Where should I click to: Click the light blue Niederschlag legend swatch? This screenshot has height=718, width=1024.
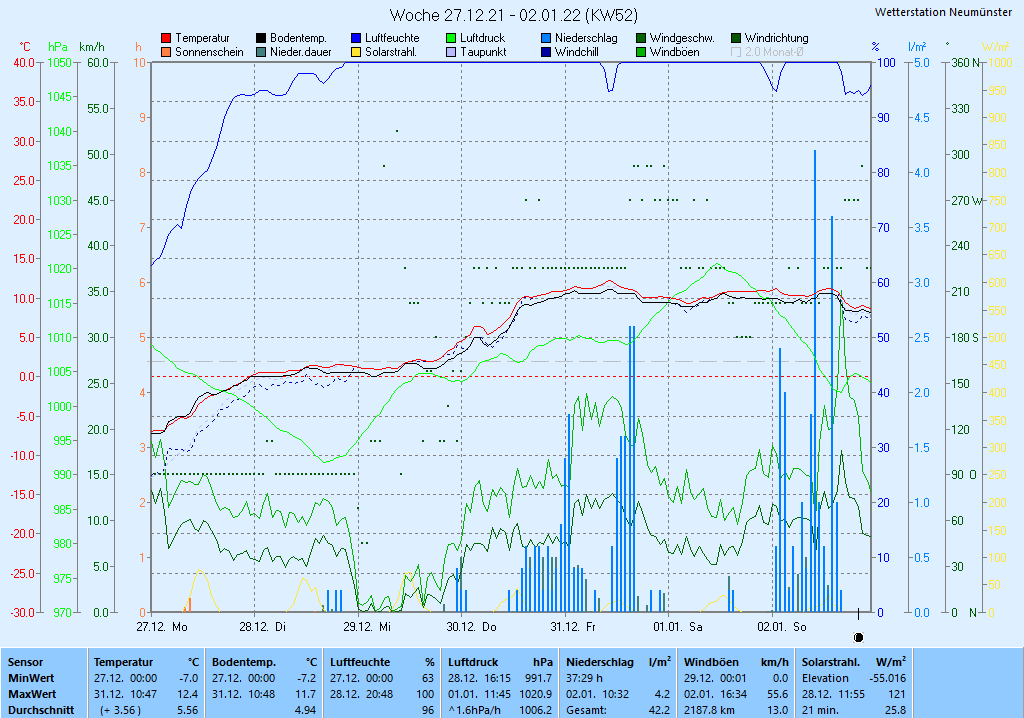click(x=546, y=39)
